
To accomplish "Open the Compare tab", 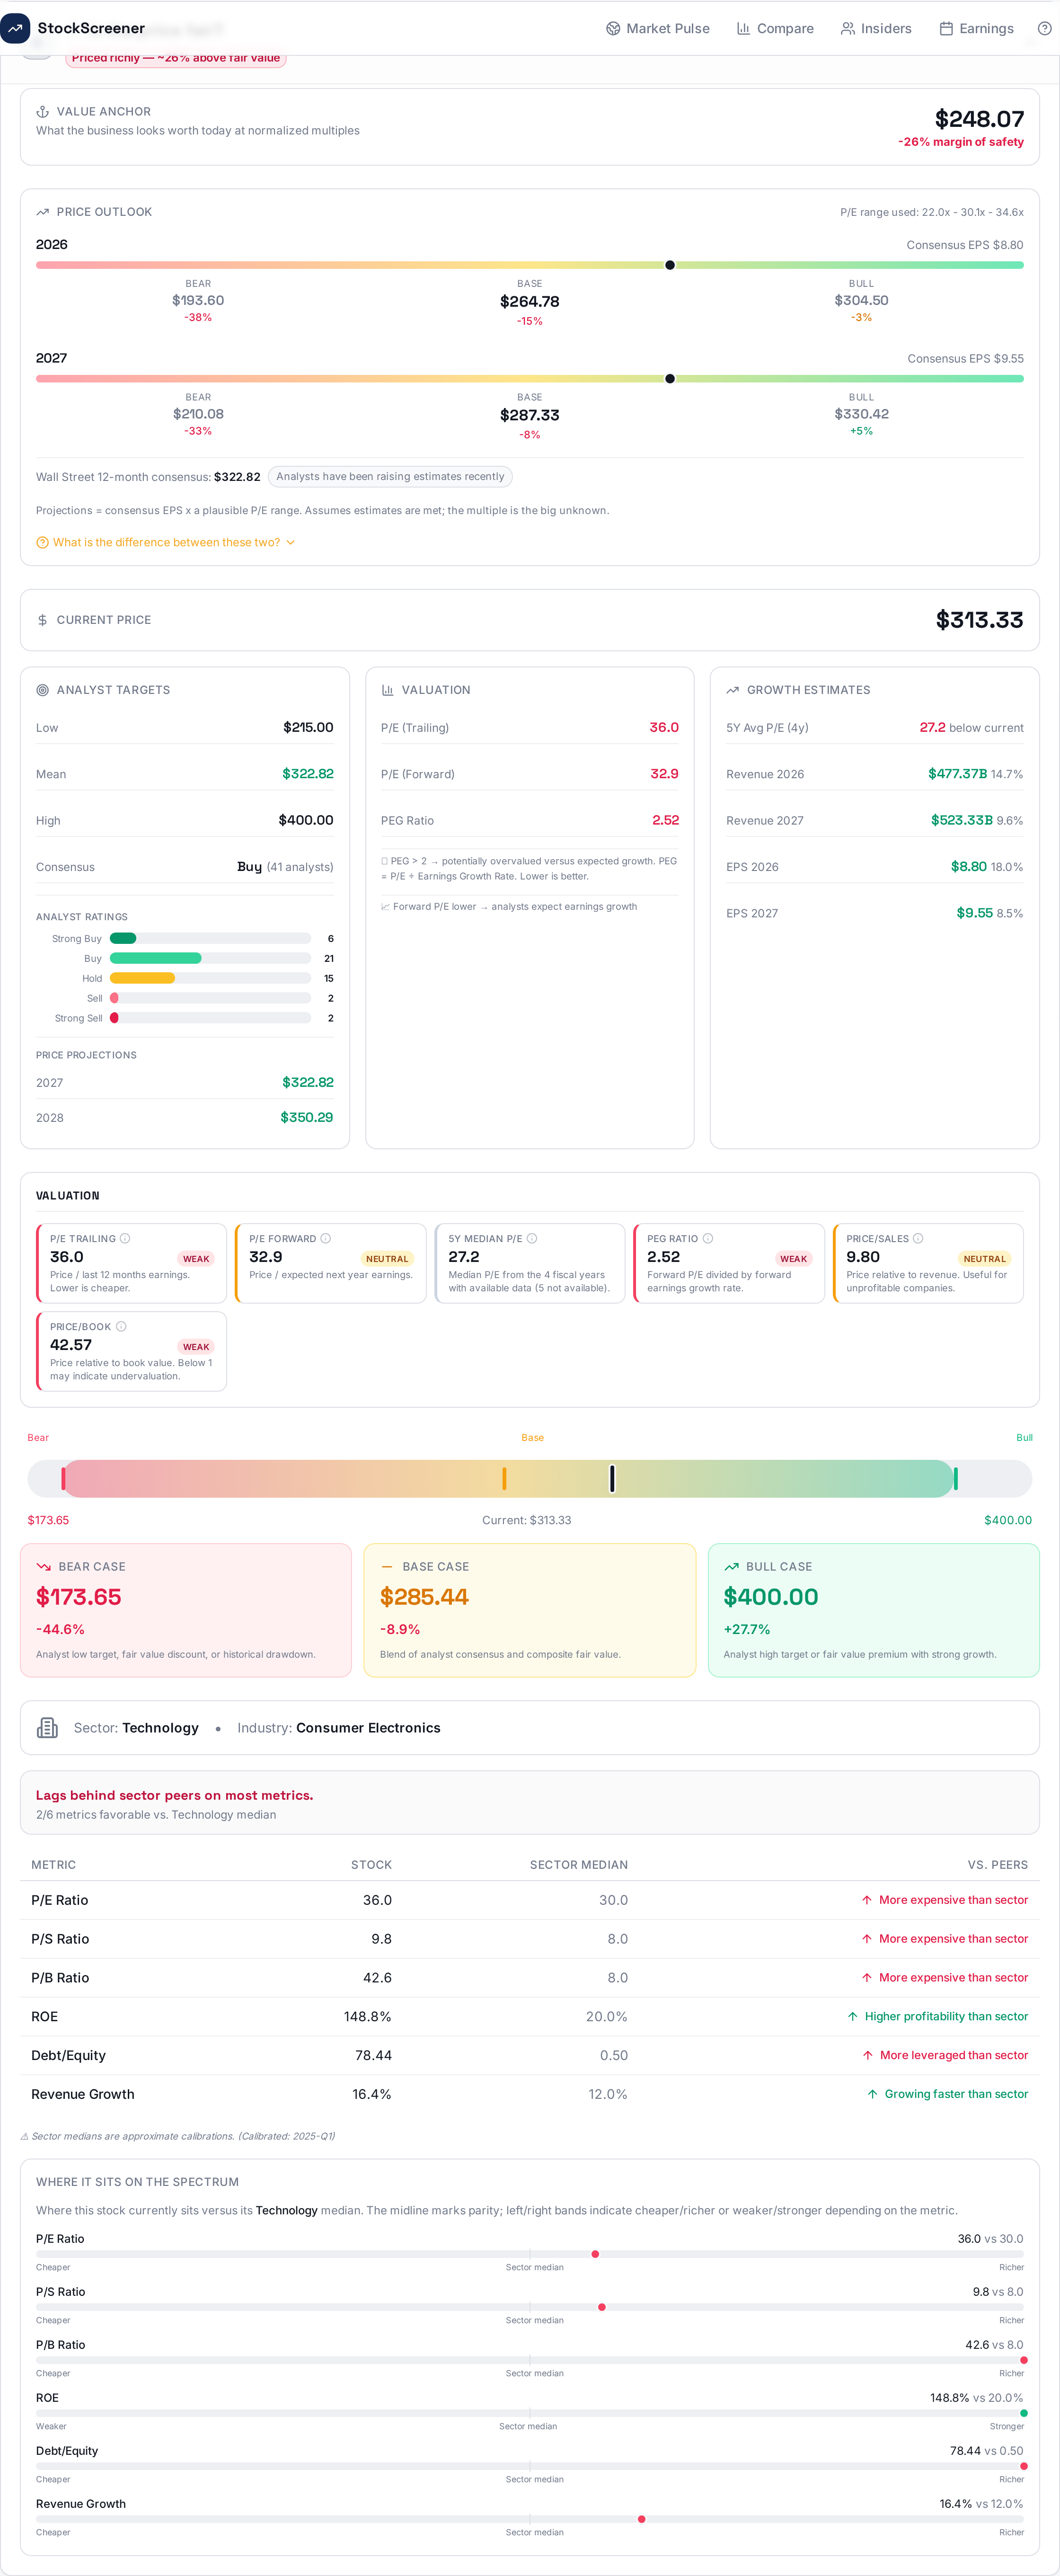I will click(775, 28).
